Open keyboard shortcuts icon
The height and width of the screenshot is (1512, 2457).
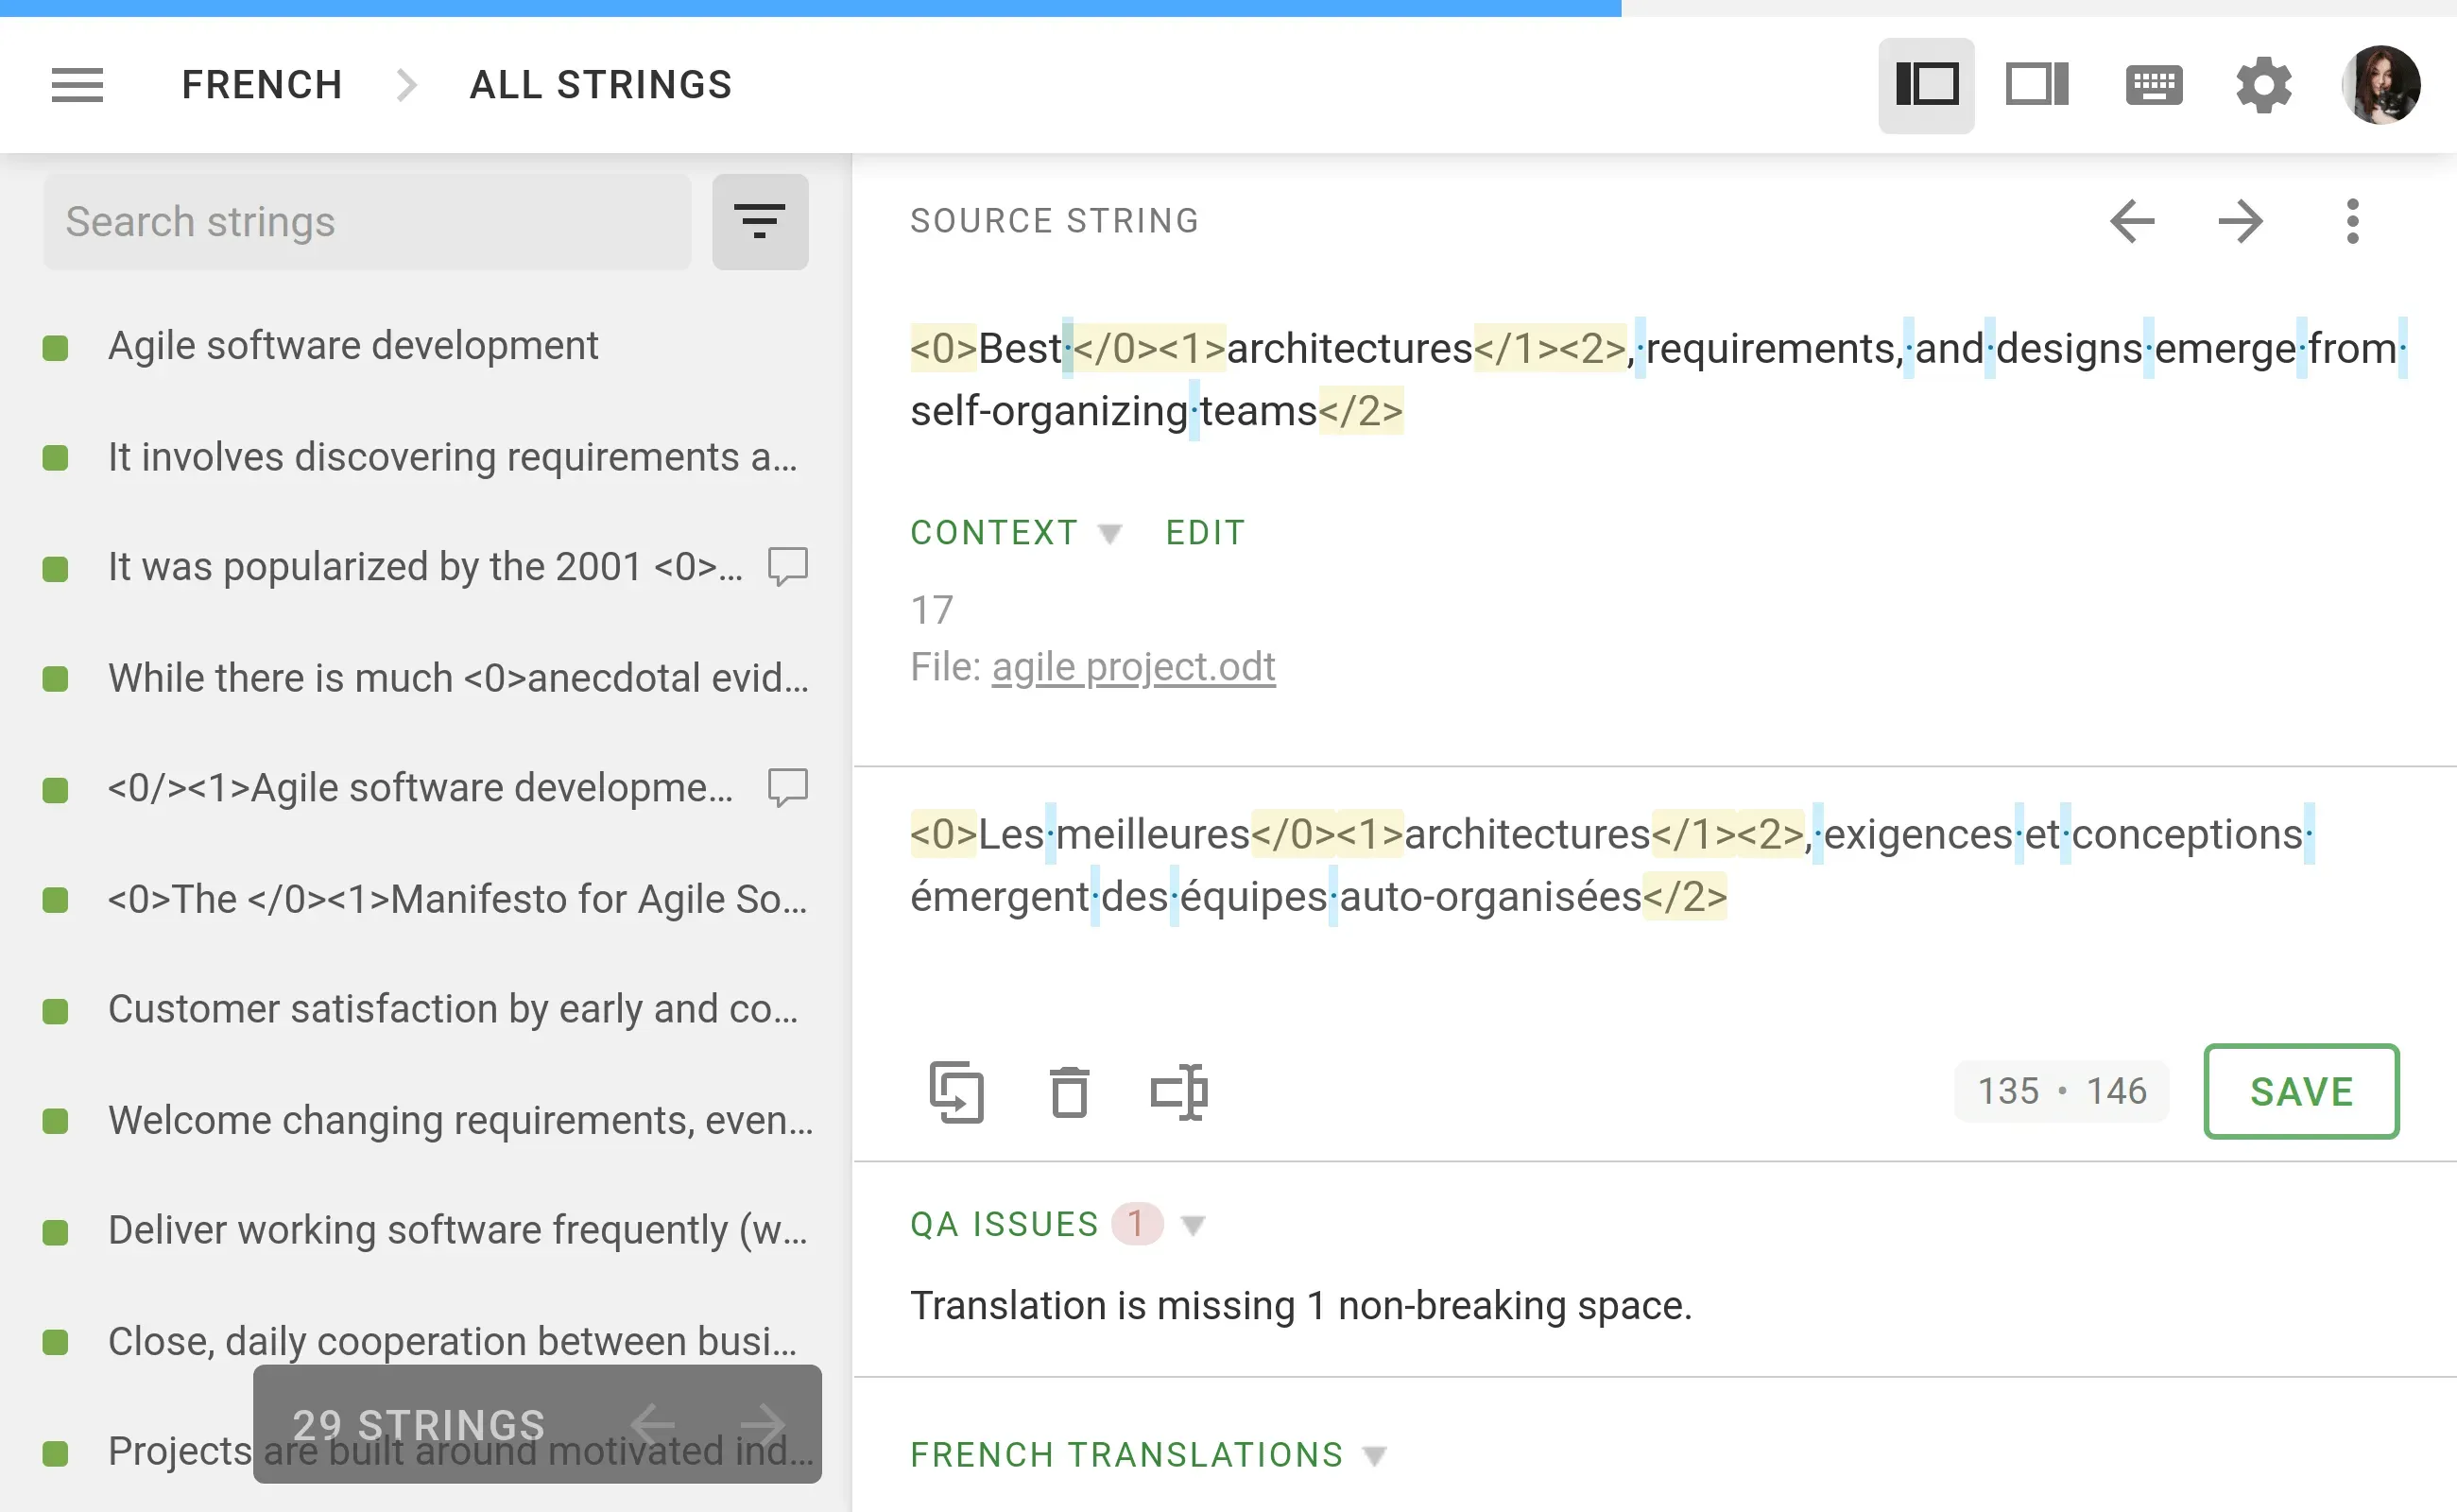[x=2153, y=85]
